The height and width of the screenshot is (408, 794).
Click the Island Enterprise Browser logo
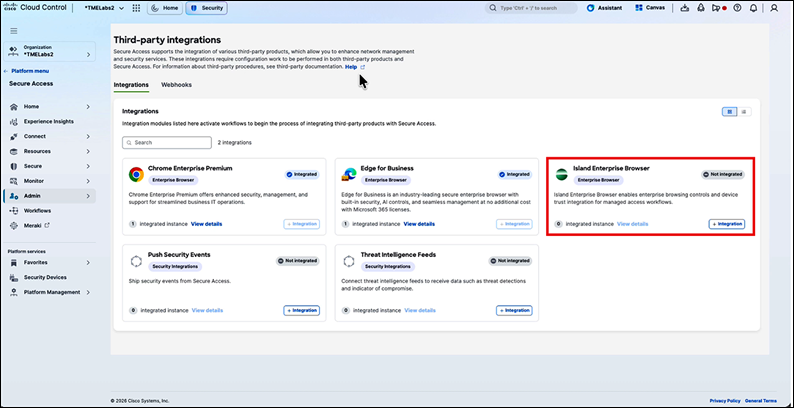tap(562, 175)
